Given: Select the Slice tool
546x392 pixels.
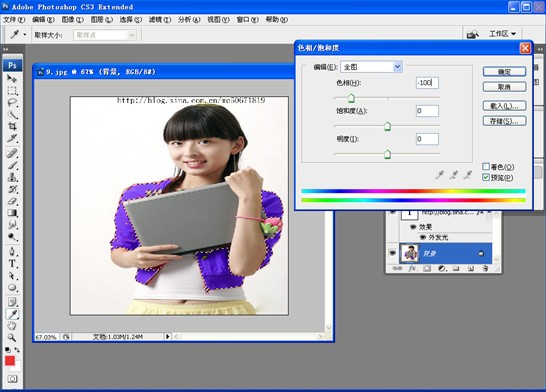Looking at the screenshot, I should 12,138.
